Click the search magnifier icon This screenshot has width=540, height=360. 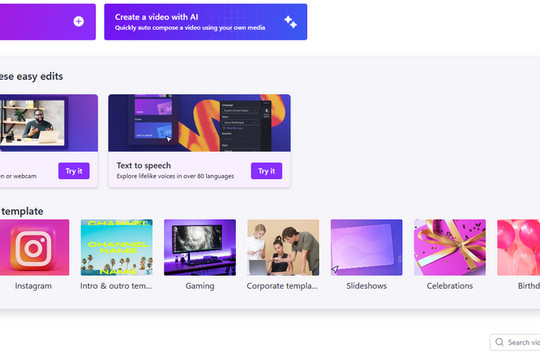pos(499,342)
